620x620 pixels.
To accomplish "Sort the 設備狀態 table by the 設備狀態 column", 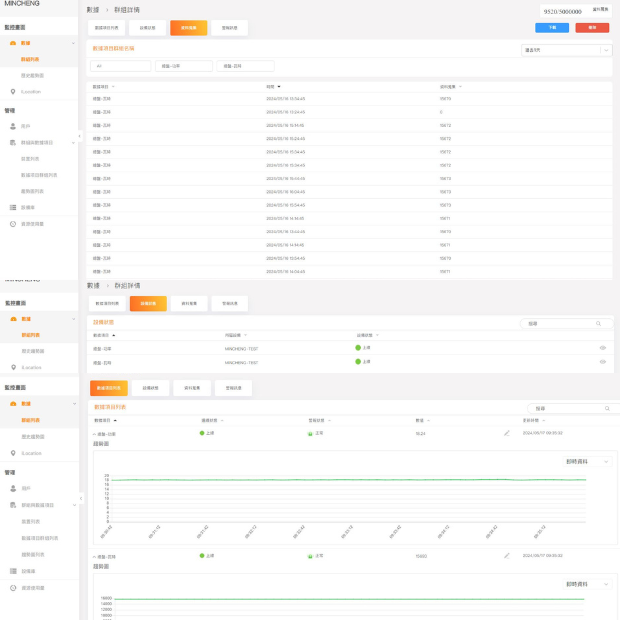I will pos(368,335).
